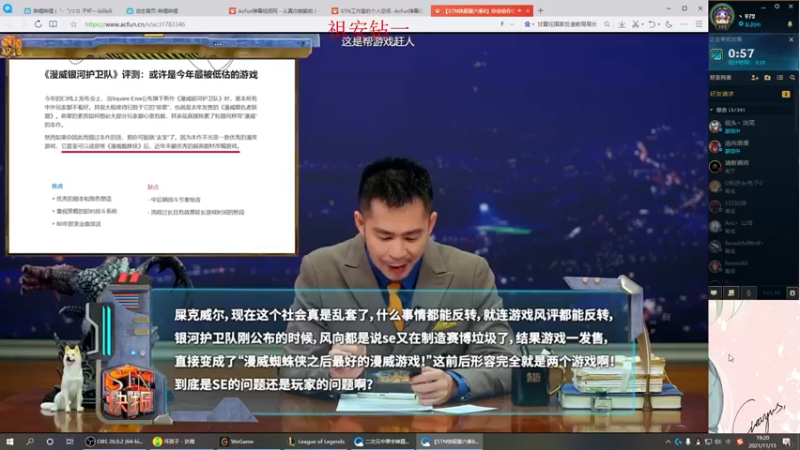Image resolution: width=800 pixels, height=450 pixels.
Task: Open the scissors screenshot tool
Action: pos(635,24)
